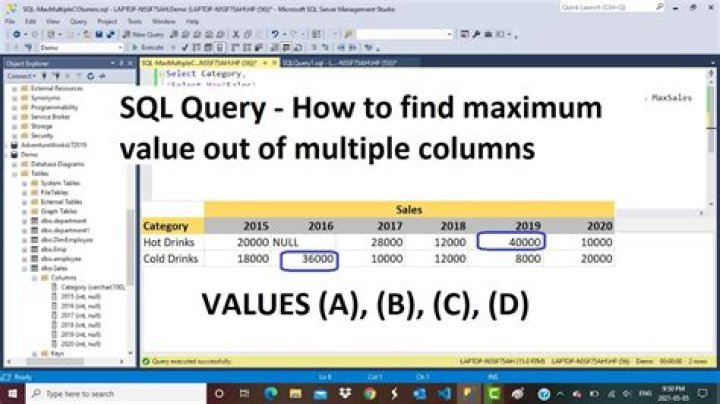Image resolution: width=720 pixels, height=404 pixels.
Task: Select the Keys folder under dbo.Sales
Action: [57, 354]
